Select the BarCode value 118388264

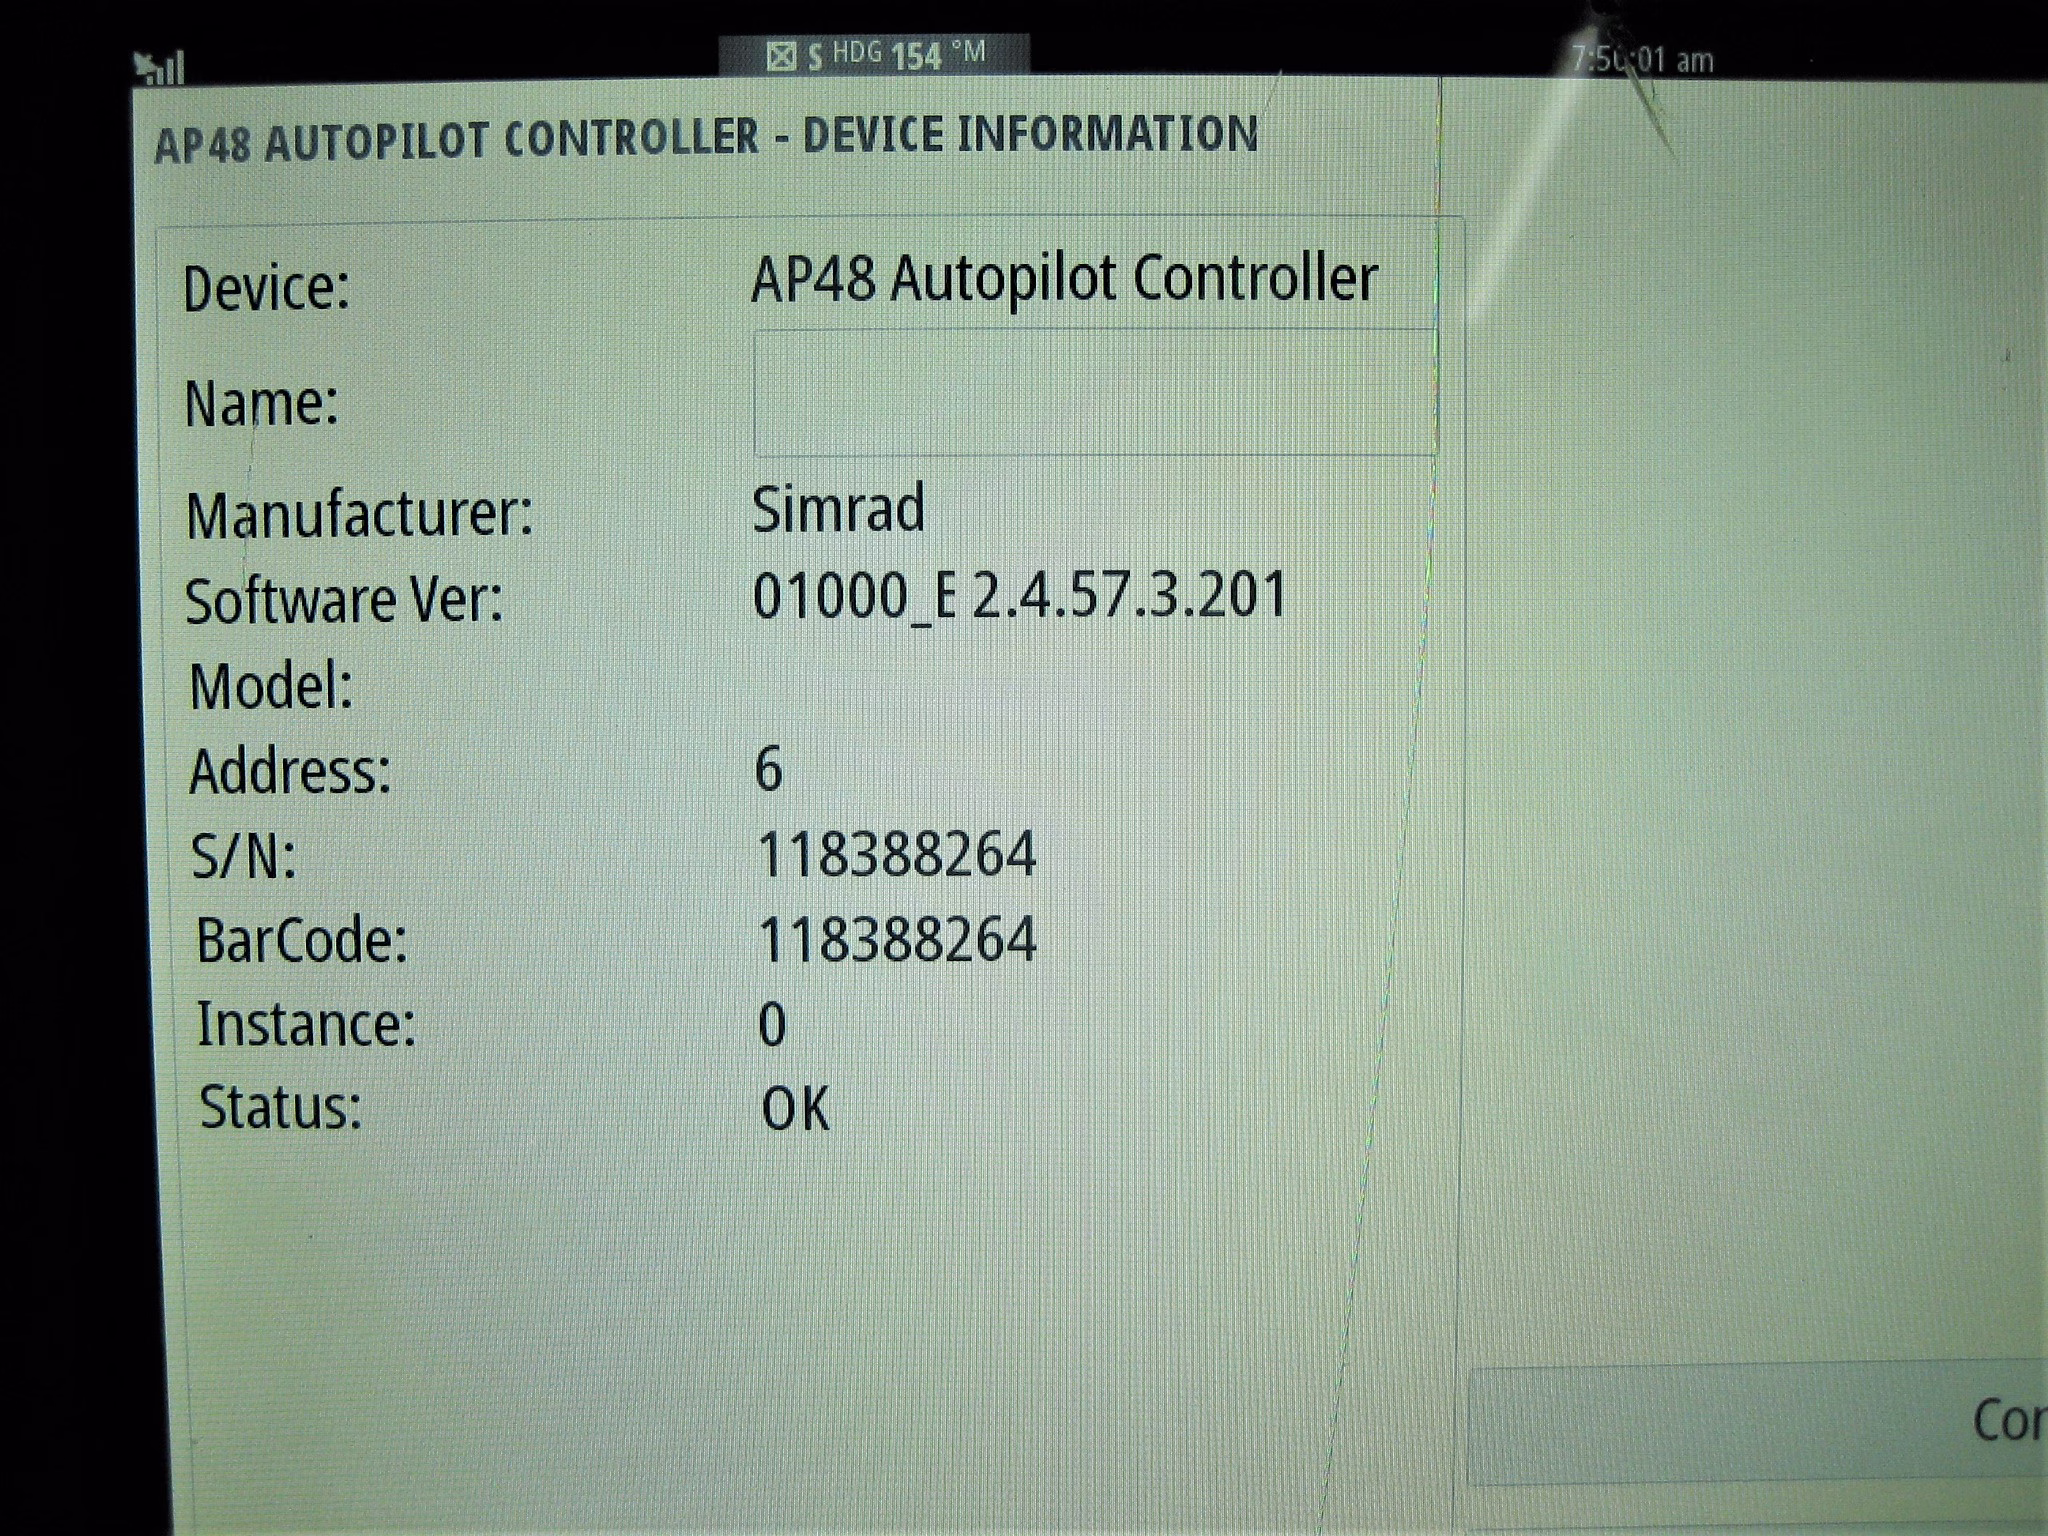(896, 941)
